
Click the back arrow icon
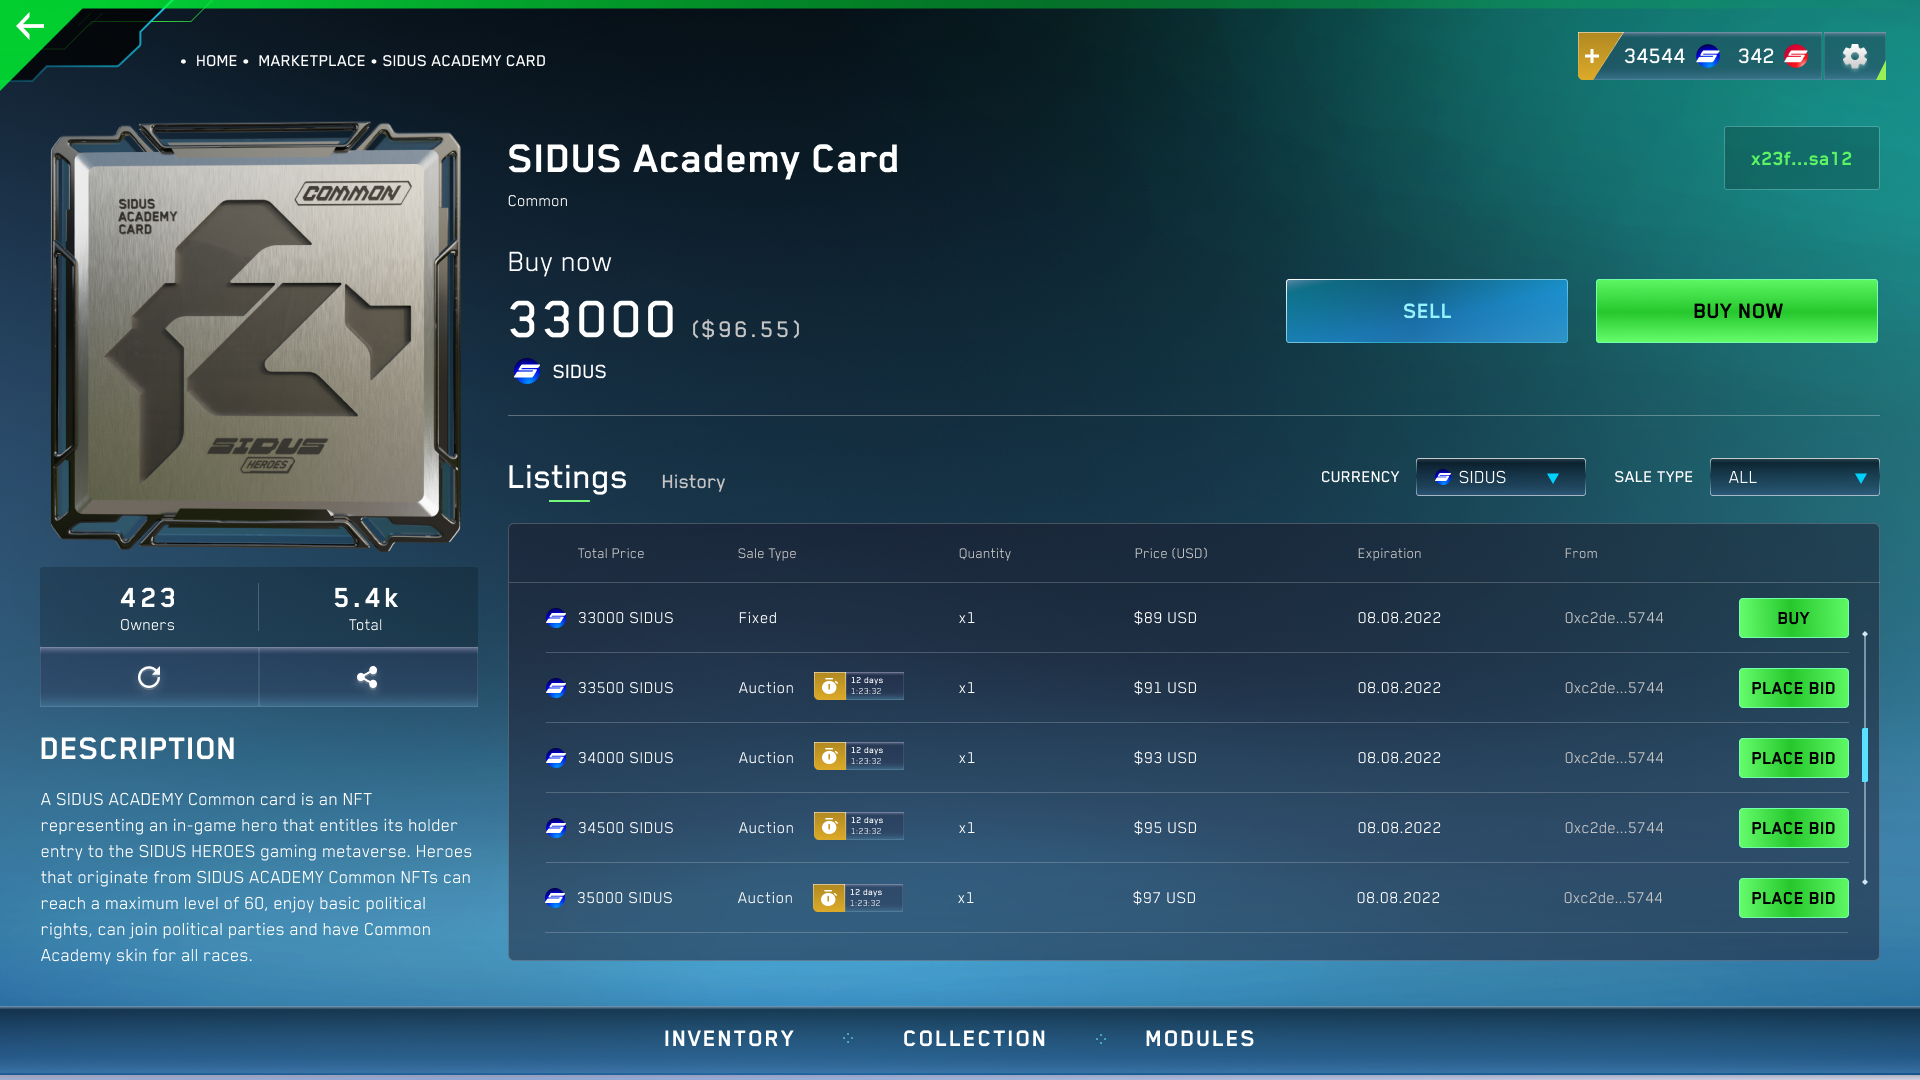31,26
